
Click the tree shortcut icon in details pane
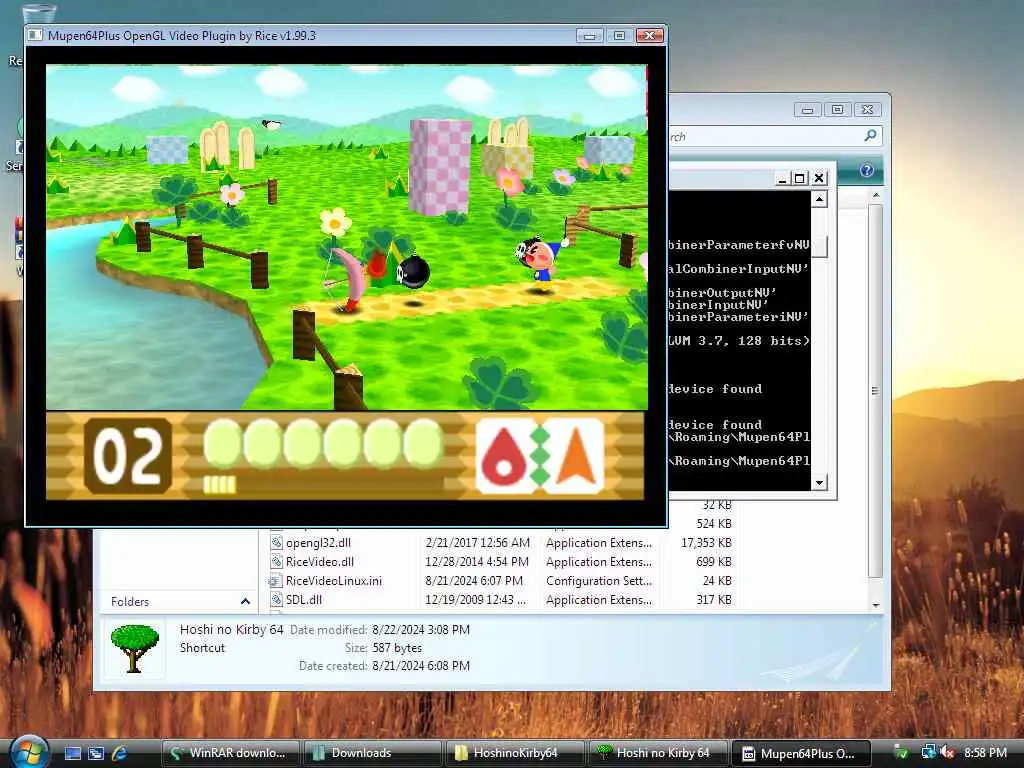(135, 648)
